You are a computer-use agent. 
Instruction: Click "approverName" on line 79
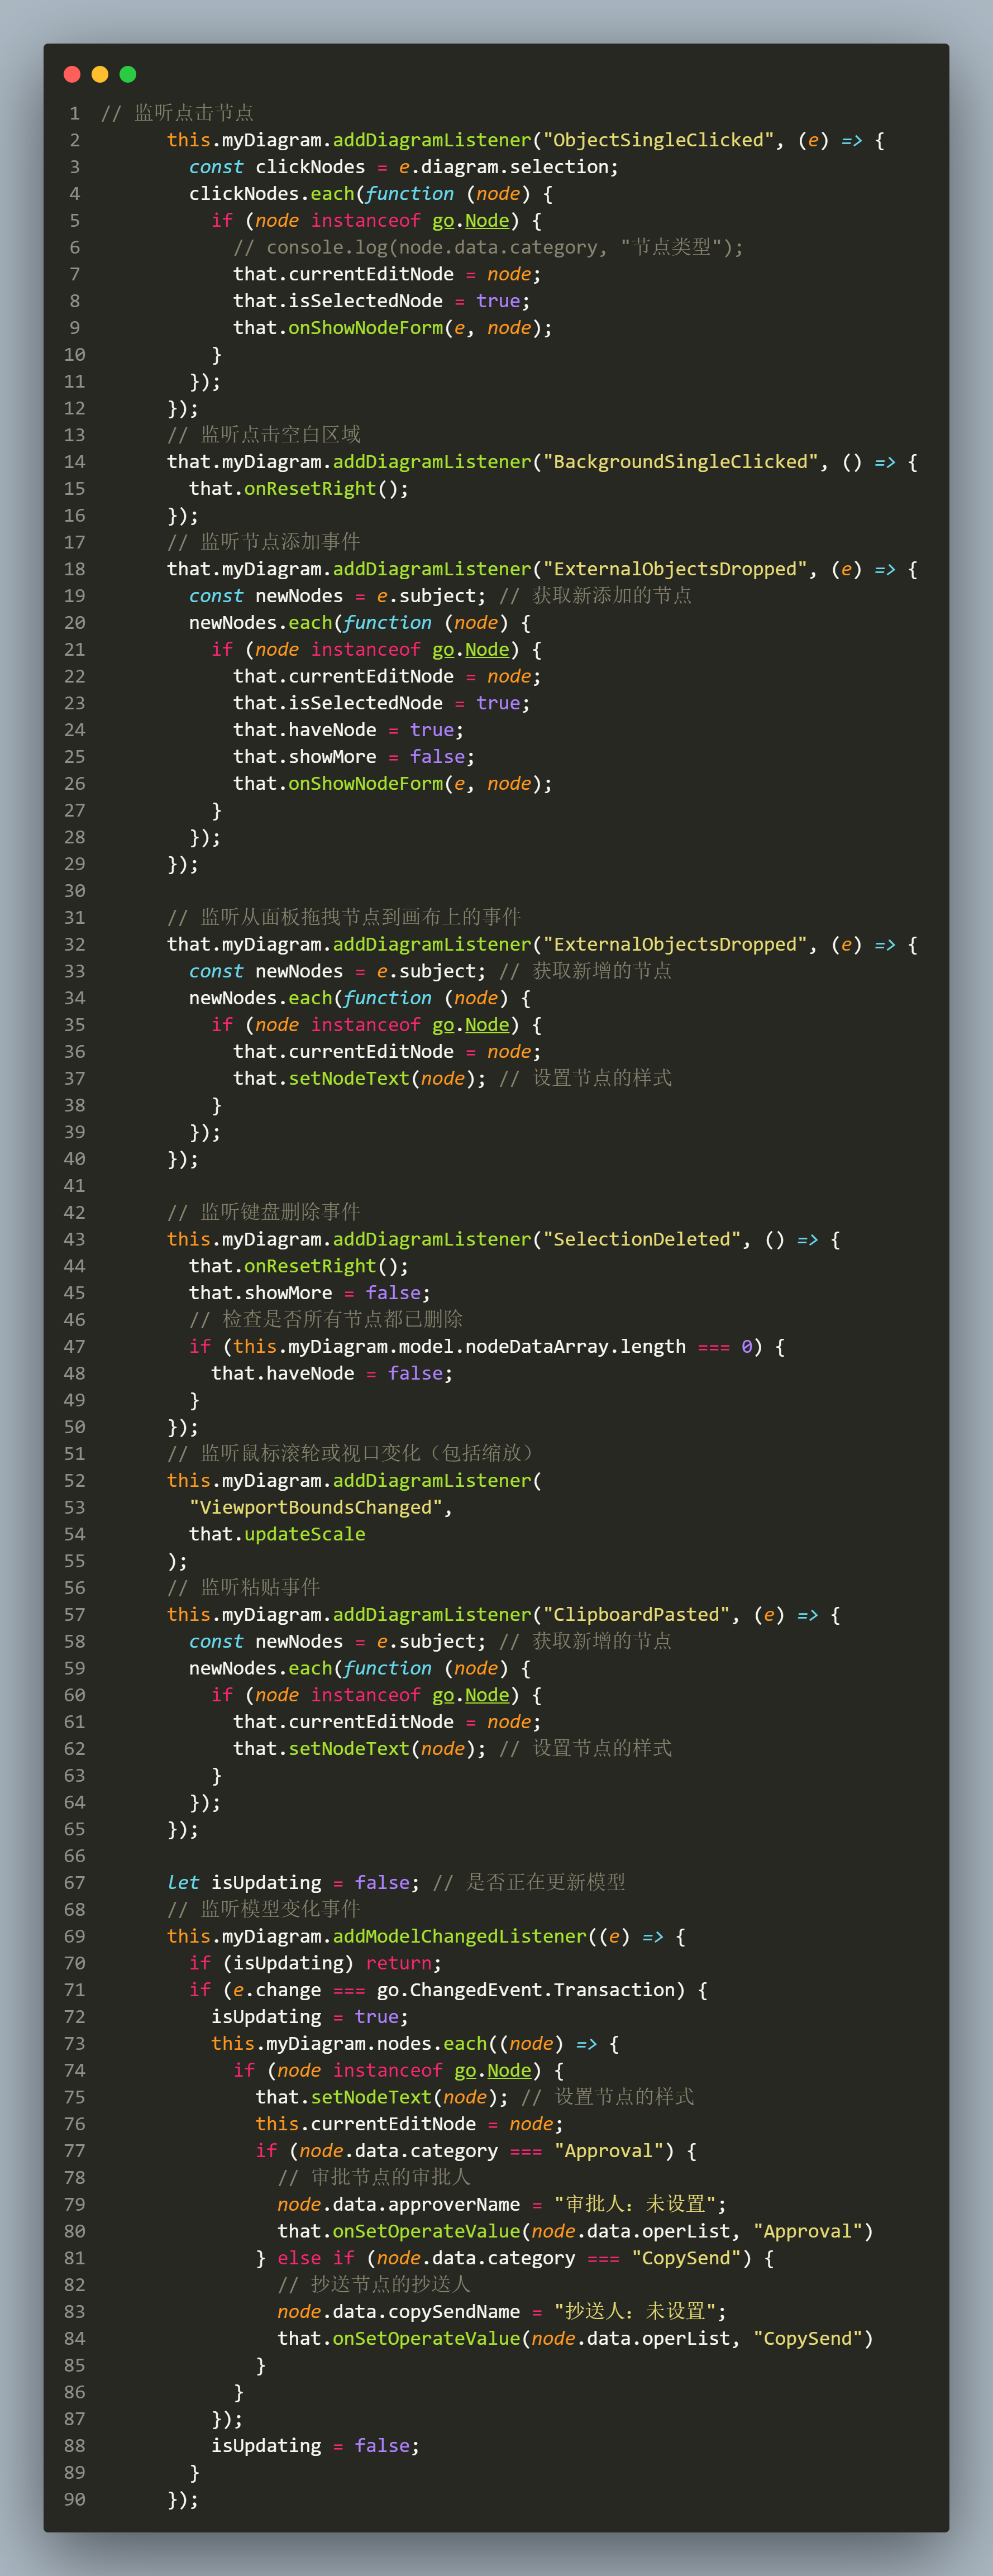pyautogui.click(x=454, y=2205)
